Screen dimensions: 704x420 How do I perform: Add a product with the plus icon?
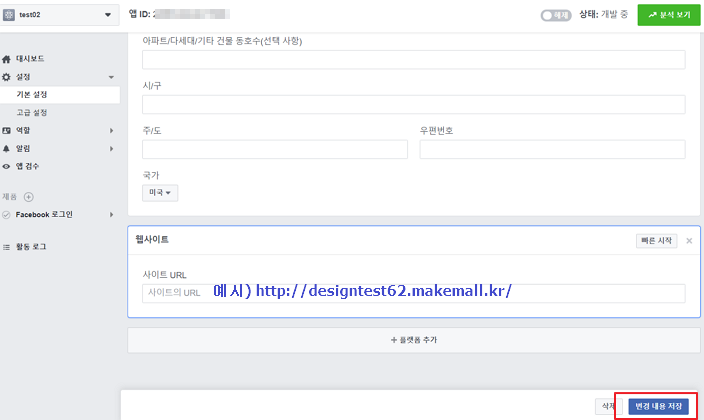[x=29, y=197]
